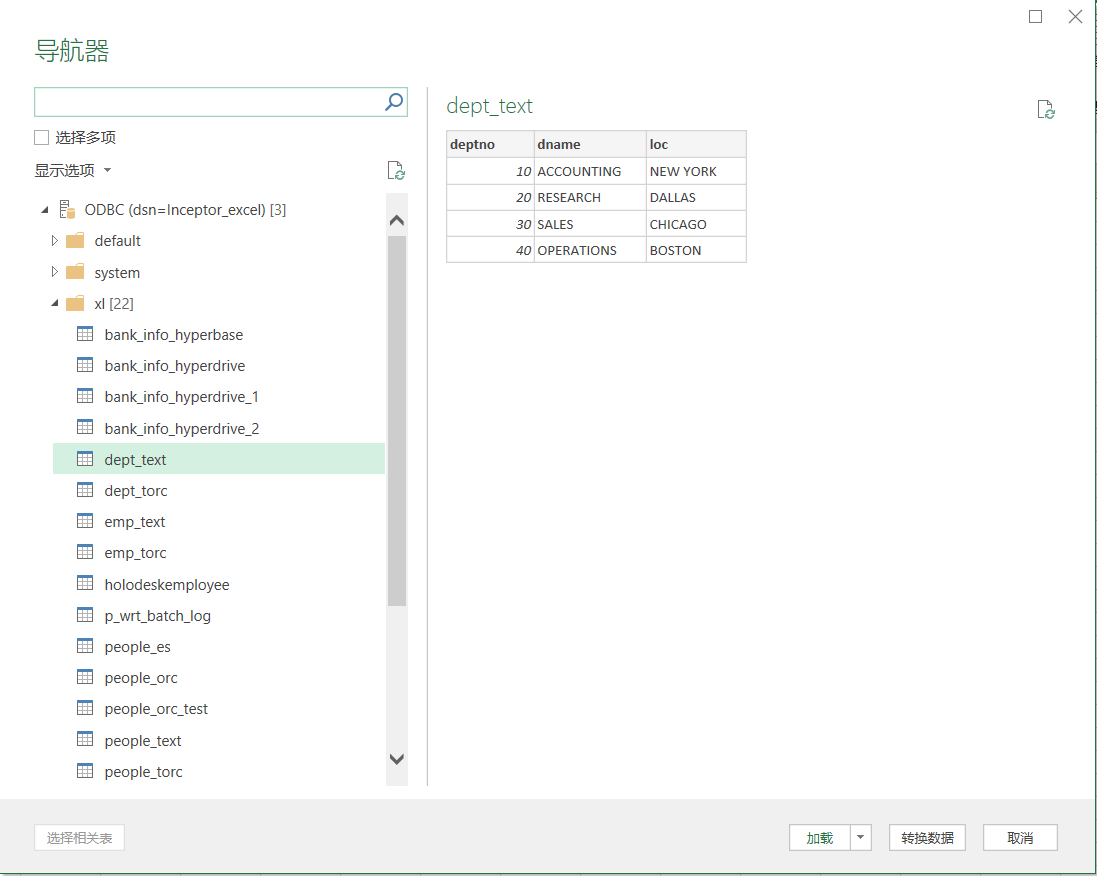The width and height of the screenshot is (1097, 876).
Task: Click the refresh icon above the tree
Action: click(396, 171)
